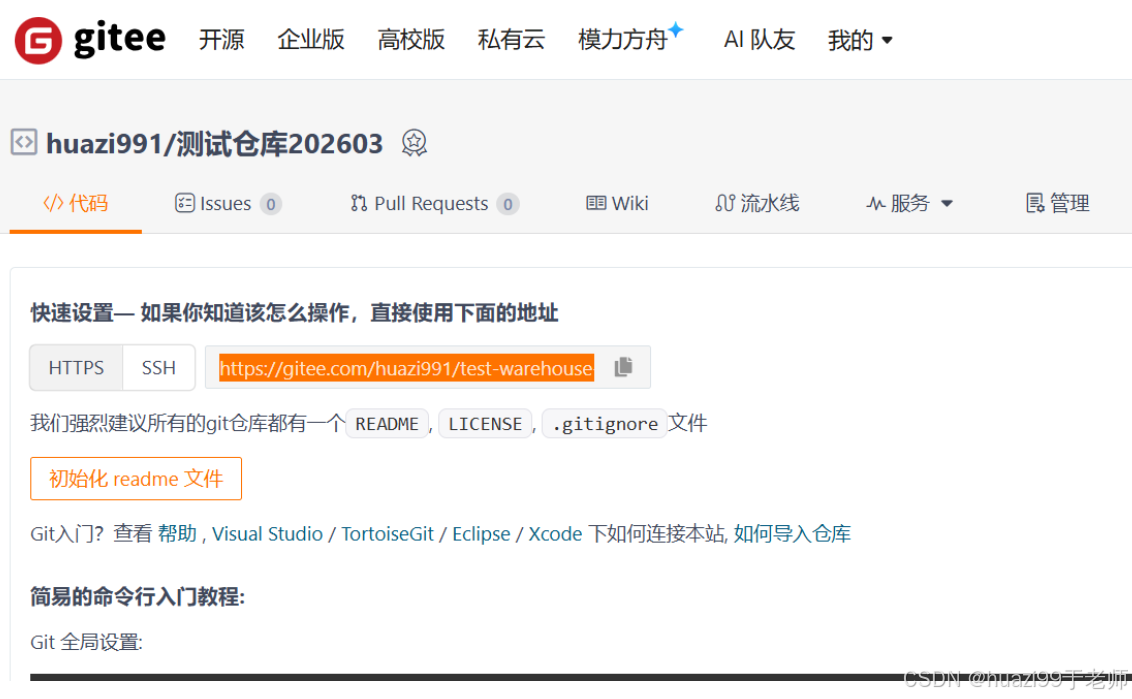This screenshot has width=1132, height=699.
Task: Expand the 服务 dropdown tab
Action: [x=910, y=204]
